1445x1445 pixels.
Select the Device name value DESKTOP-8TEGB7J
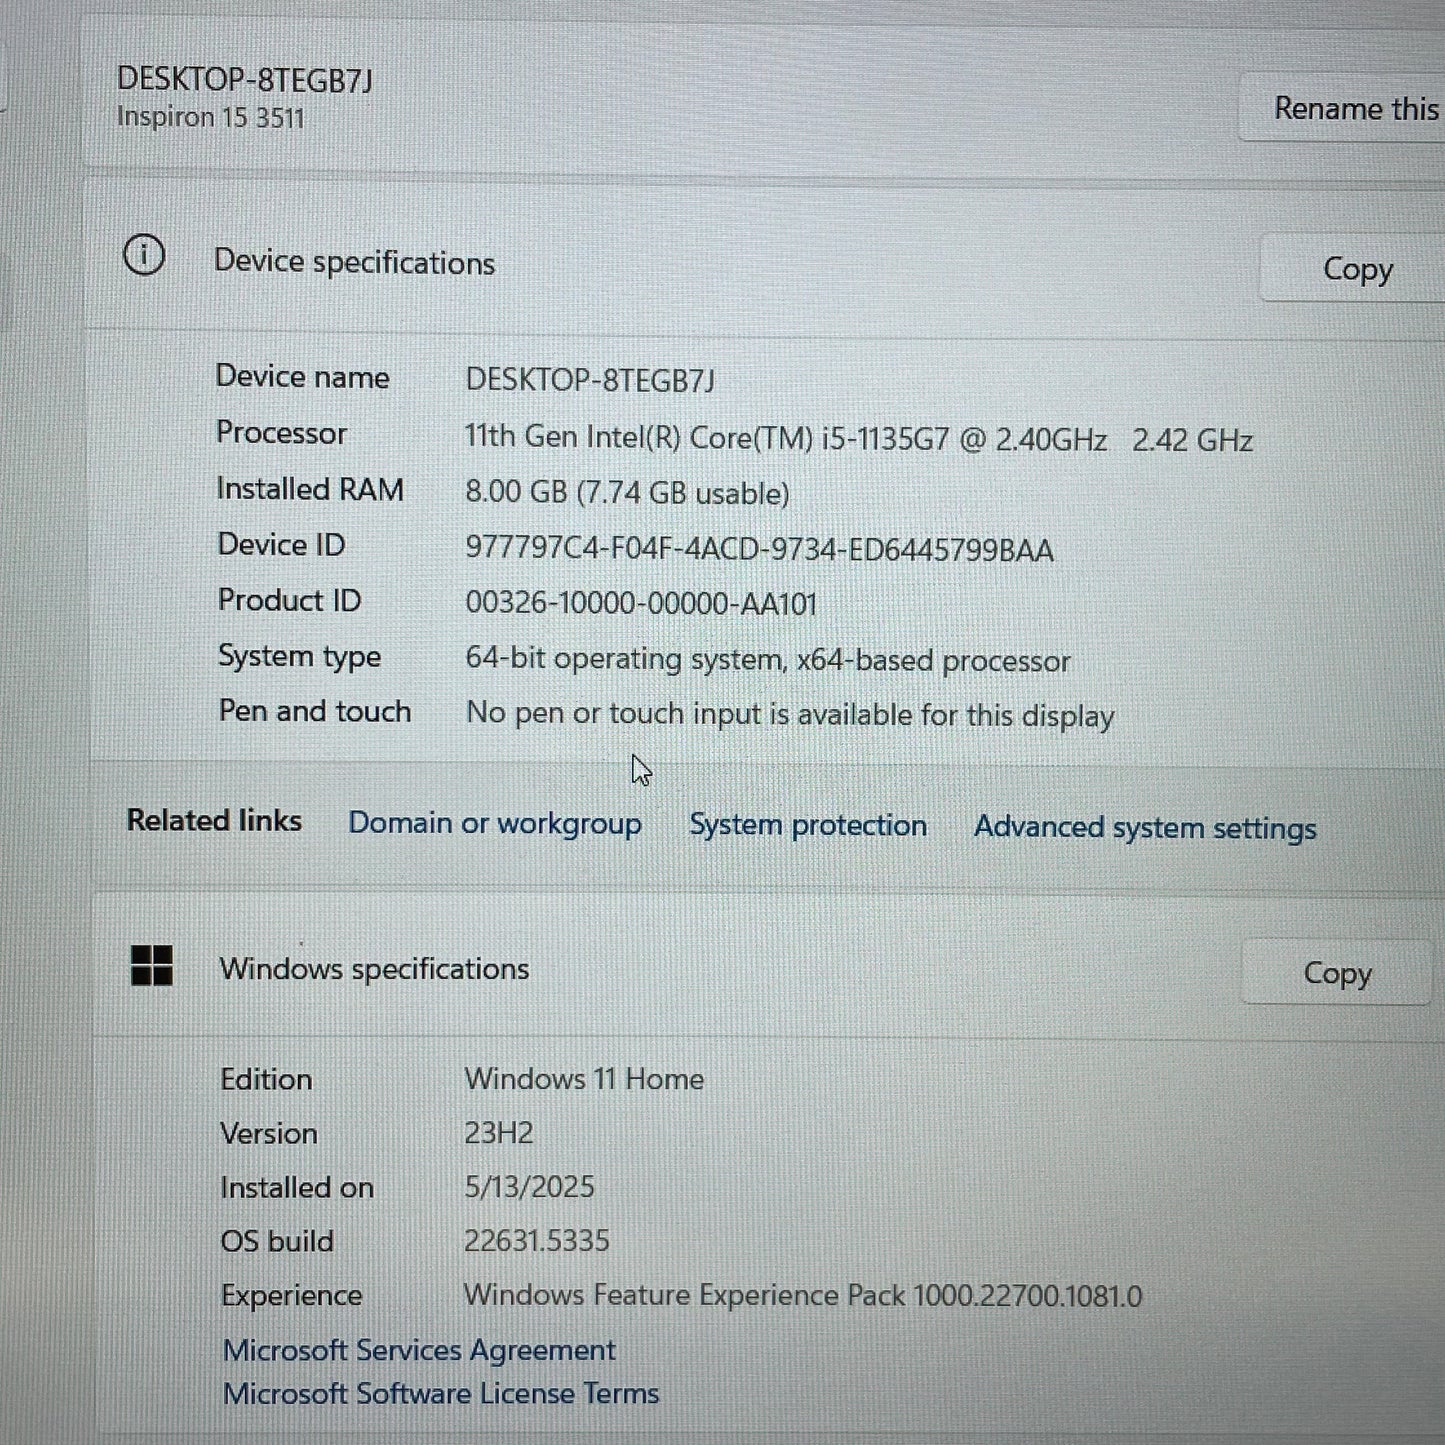click(590, 380)
